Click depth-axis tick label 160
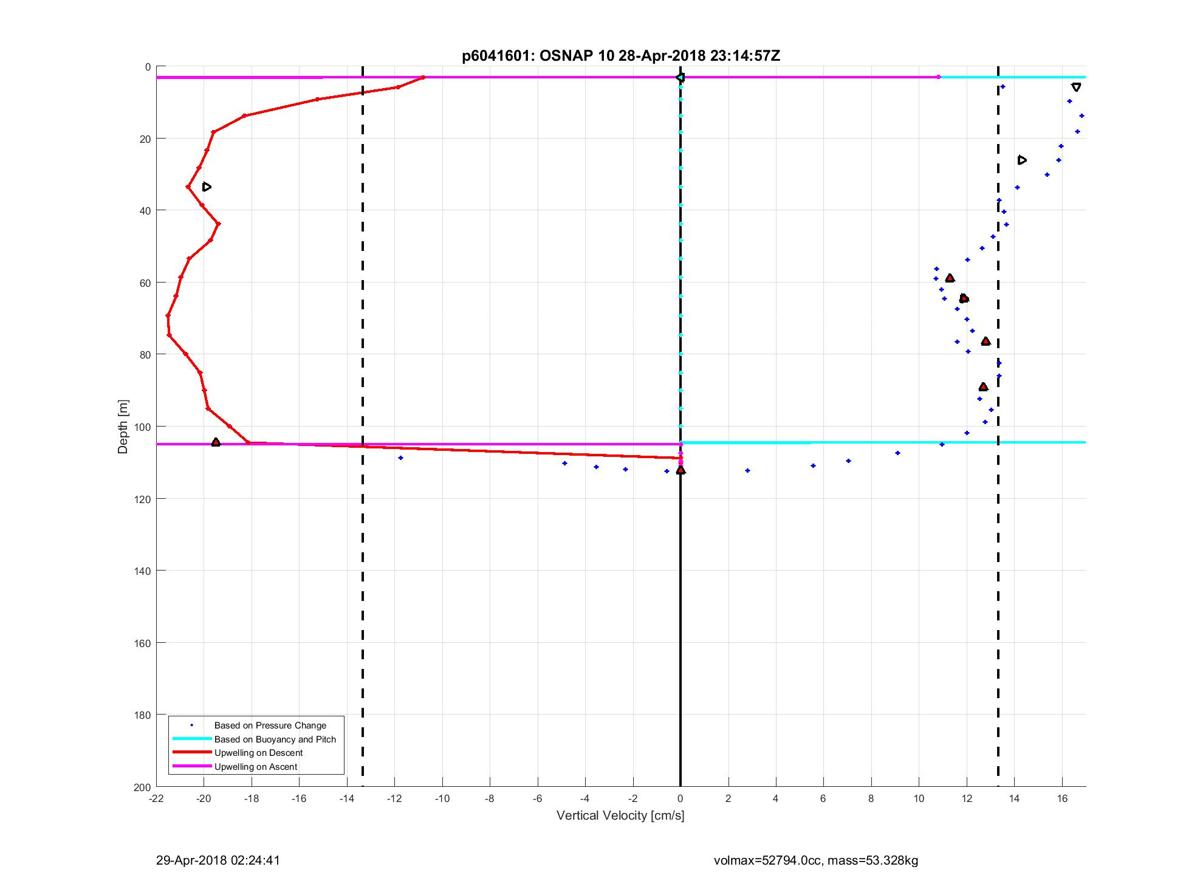Image resolution: width=1200 pixels, height=885 pixels. 142,643
